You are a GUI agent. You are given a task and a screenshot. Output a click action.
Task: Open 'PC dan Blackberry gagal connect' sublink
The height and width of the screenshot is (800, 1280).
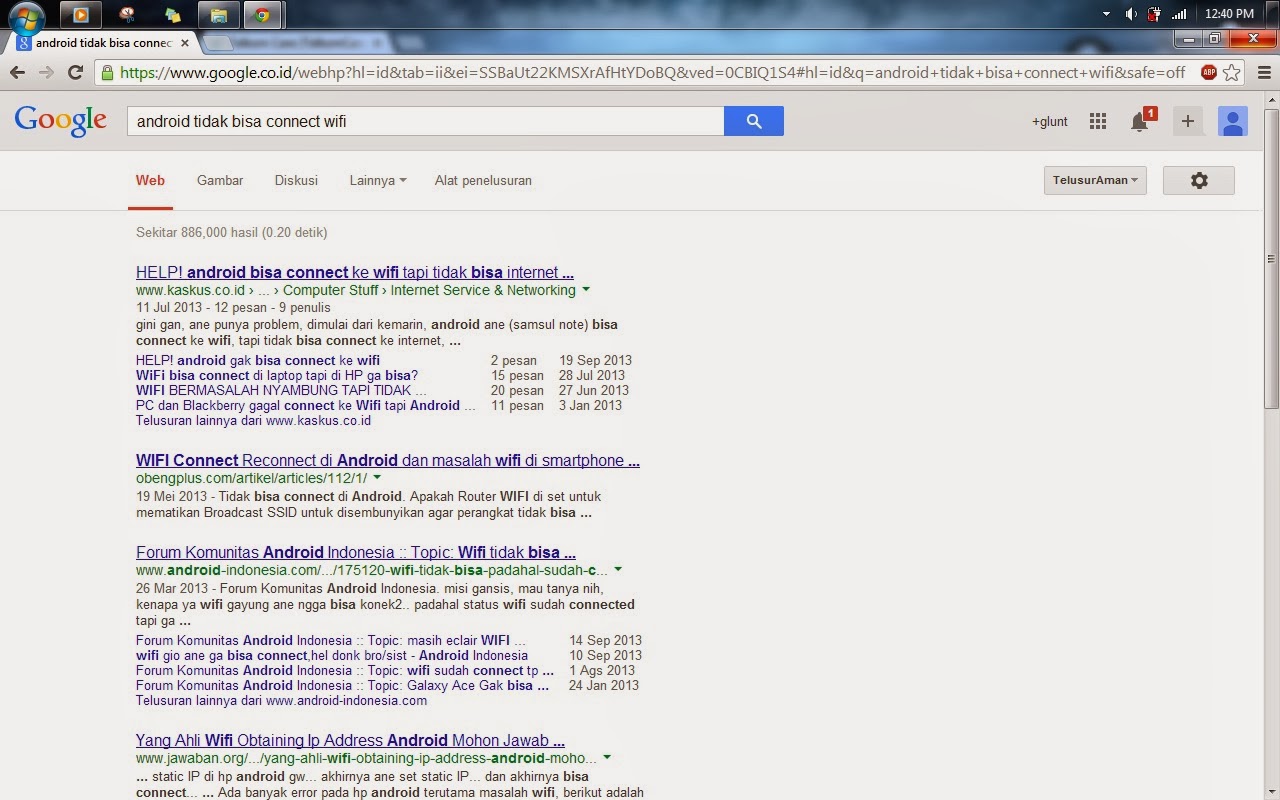[x=306, y=405]
